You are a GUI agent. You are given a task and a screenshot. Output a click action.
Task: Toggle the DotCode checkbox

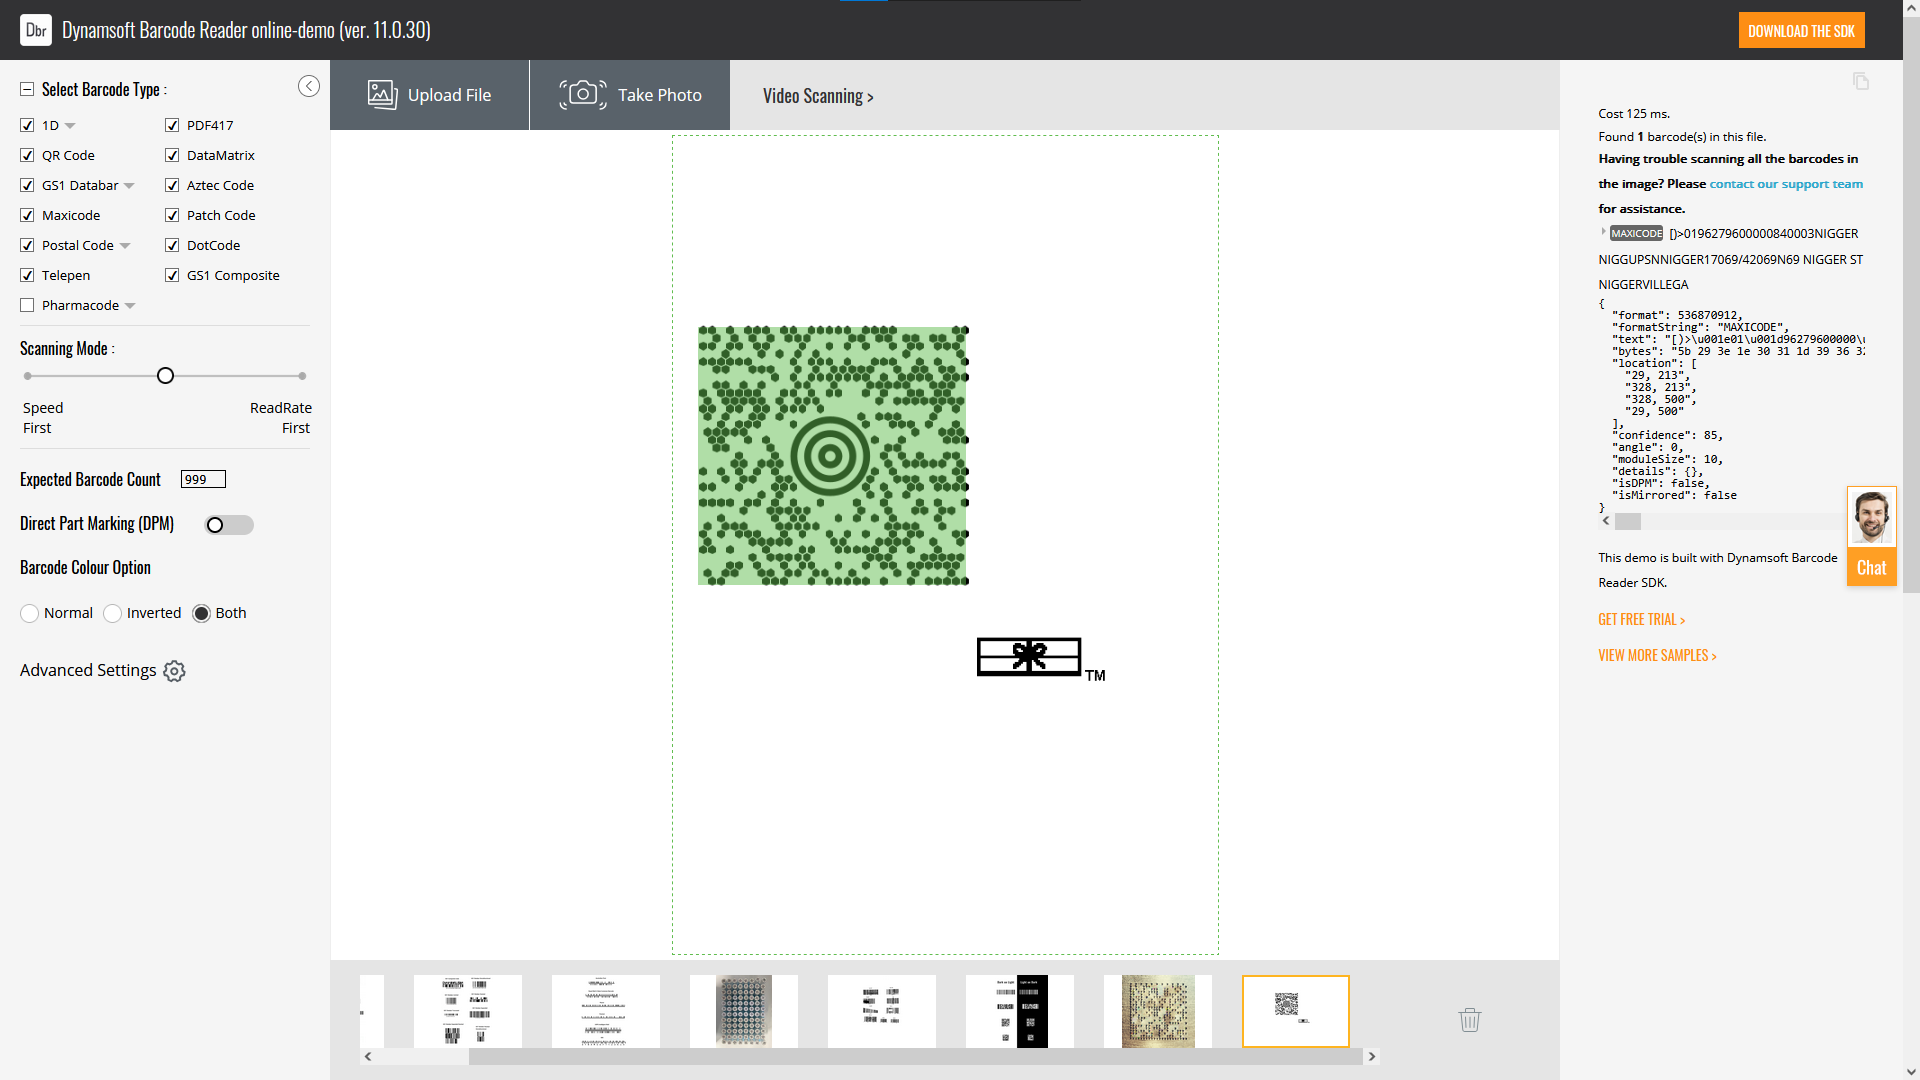tap(172, 245)
